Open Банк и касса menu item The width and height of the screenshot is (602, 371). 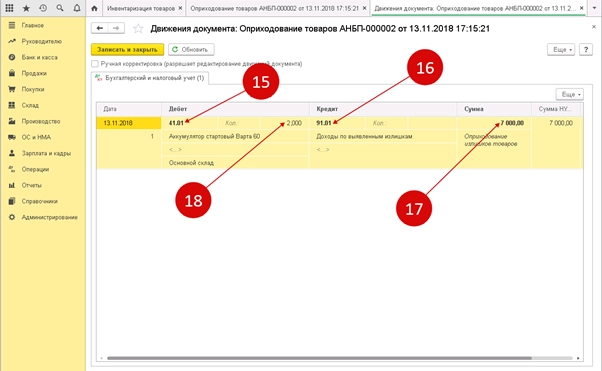point(40,57)
